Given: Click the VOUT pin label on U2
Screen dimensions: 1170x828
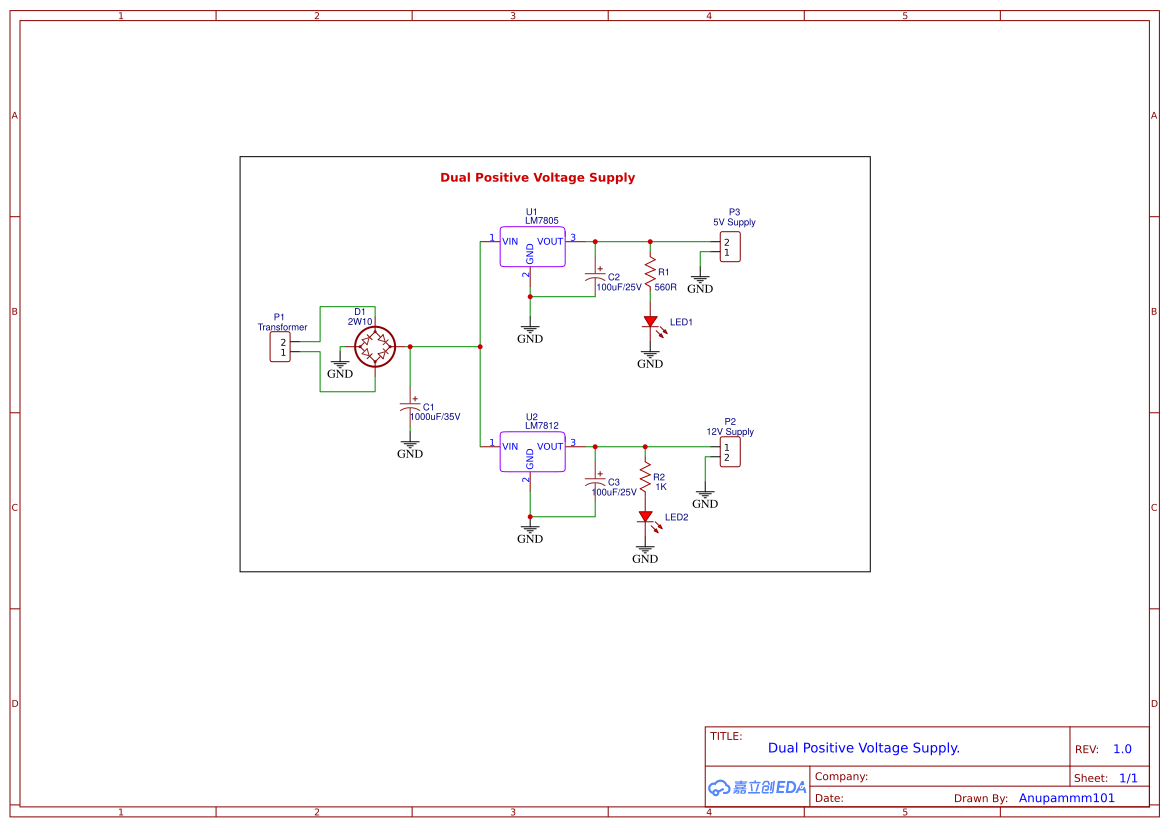Looking at the screenshot, I should [x=549, y=445].
